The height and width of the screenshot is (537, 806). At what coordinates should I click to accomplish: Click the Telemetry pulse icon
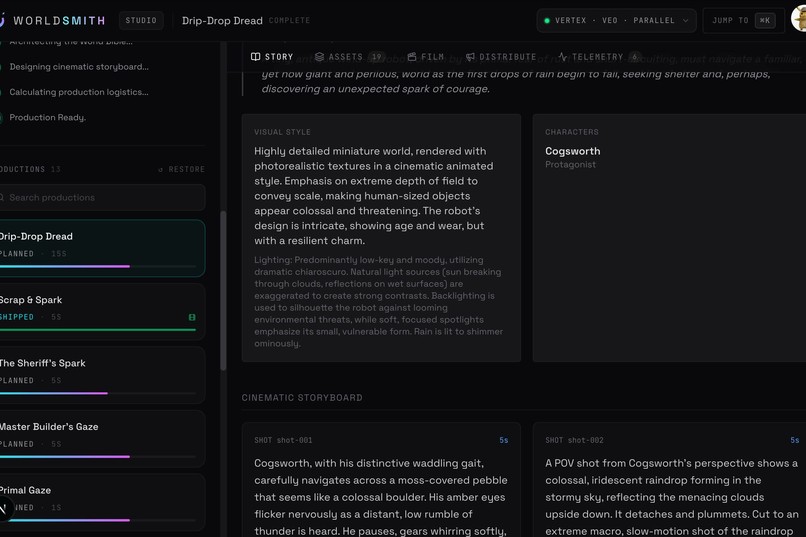pyautogui.click(x=563, y=57)
